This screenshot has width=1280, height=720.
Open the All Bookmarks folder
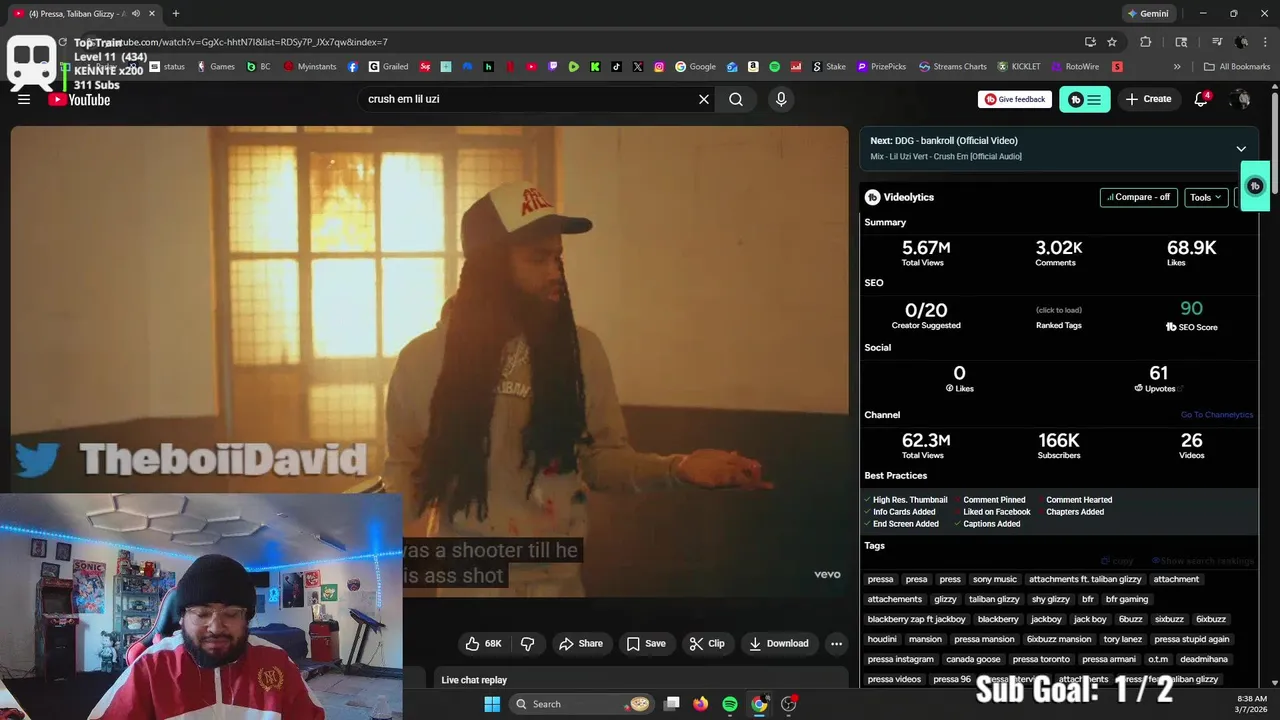click(x=1237, y=67)
